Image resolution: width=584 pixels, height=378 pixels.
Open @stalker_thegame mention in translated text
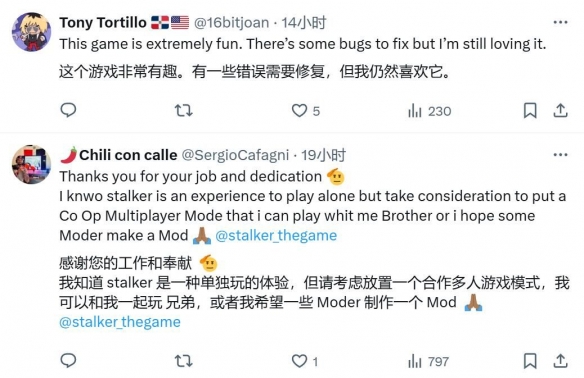pos(120,322)
